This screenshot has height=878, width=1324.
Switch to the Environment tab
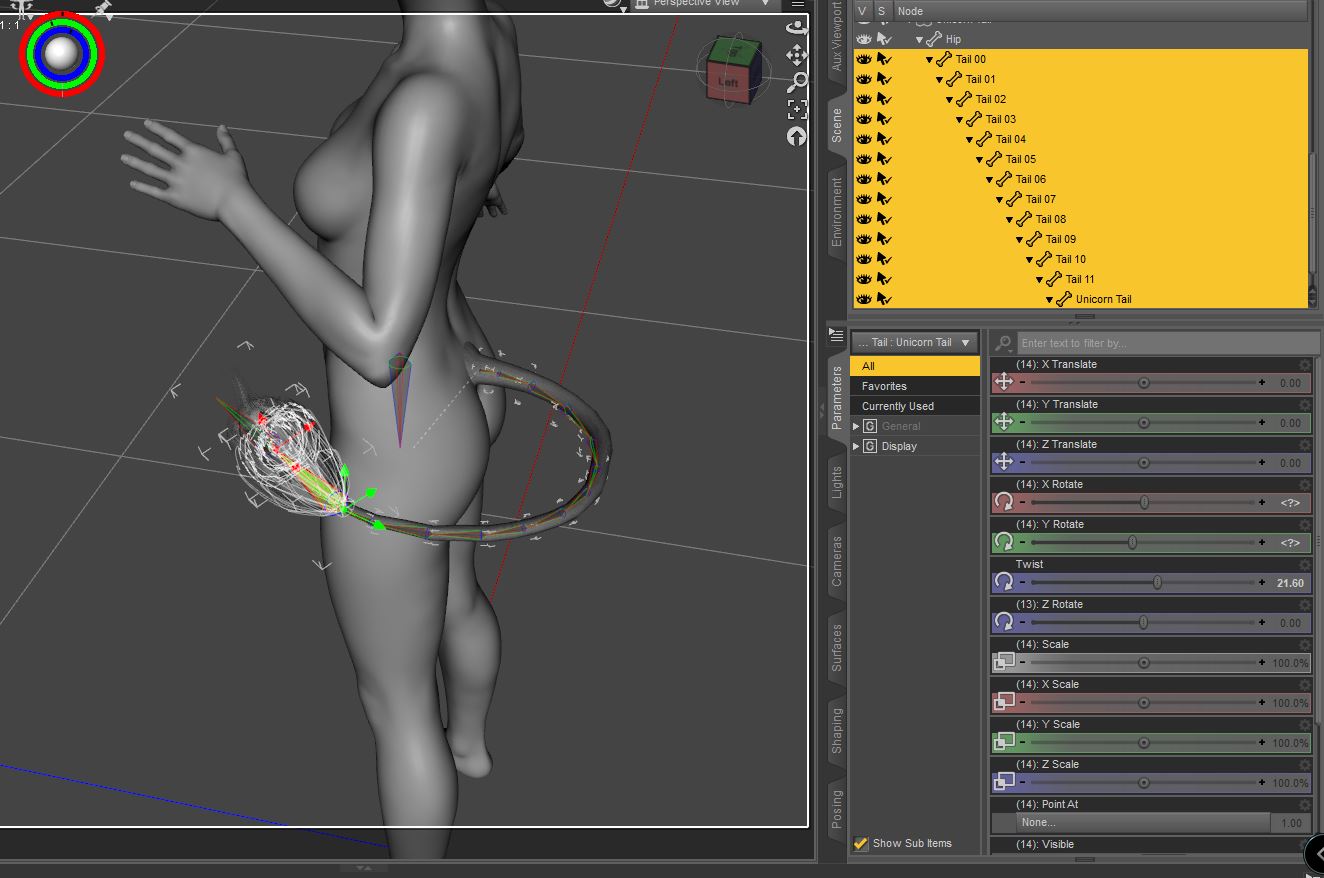coord(837,212)
